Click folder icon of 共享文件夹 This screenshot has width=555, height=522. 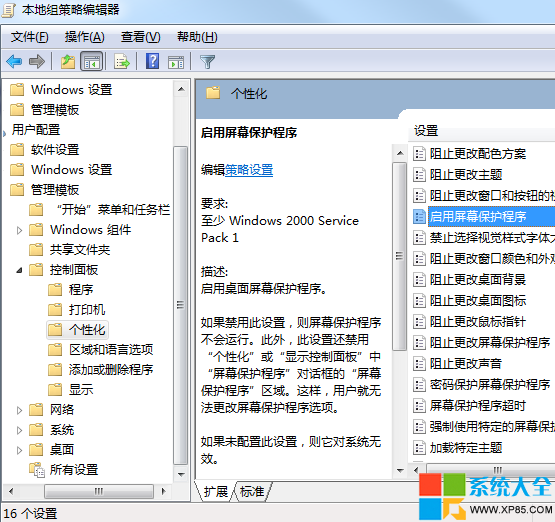tap(36, 250)
